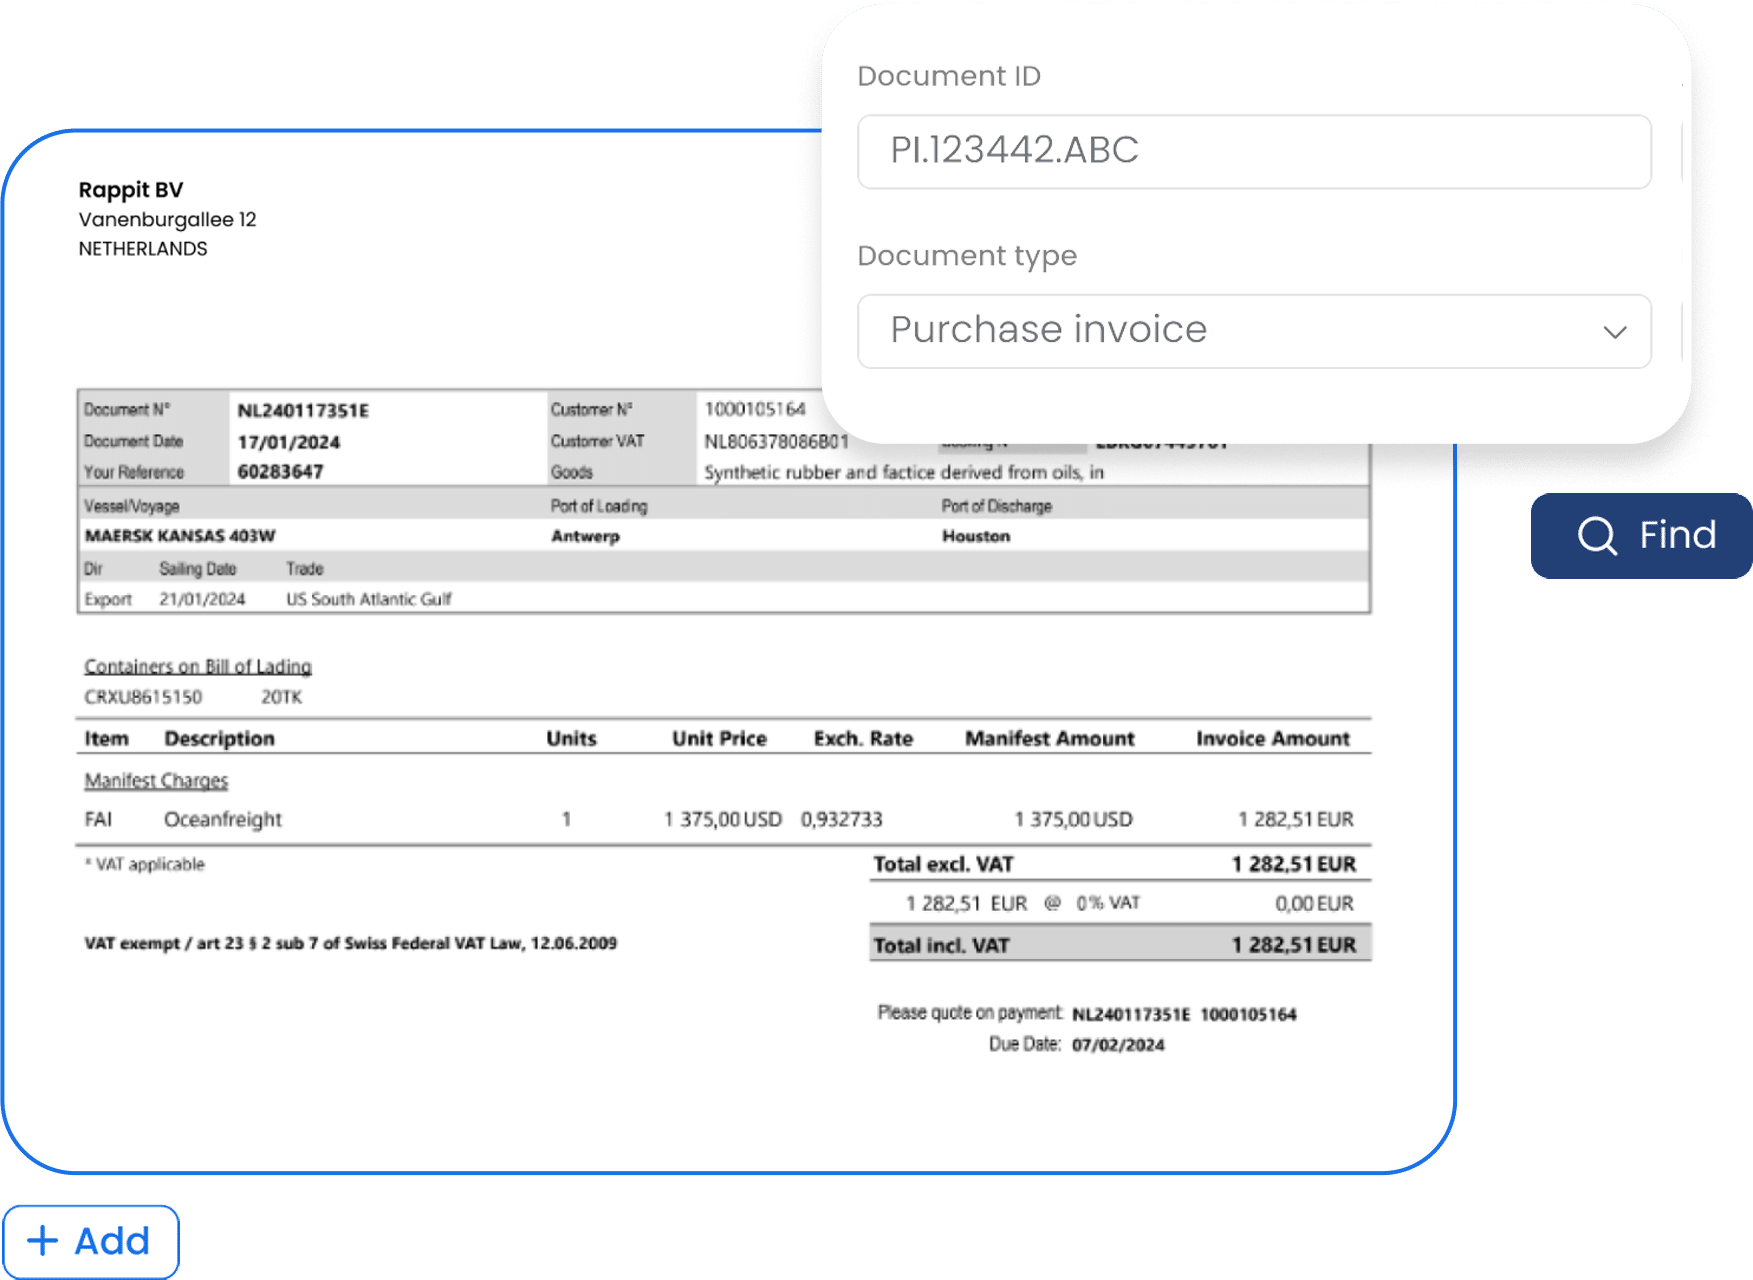
Task: Select the document date 17/01/2024
Action: pos(288,442)
